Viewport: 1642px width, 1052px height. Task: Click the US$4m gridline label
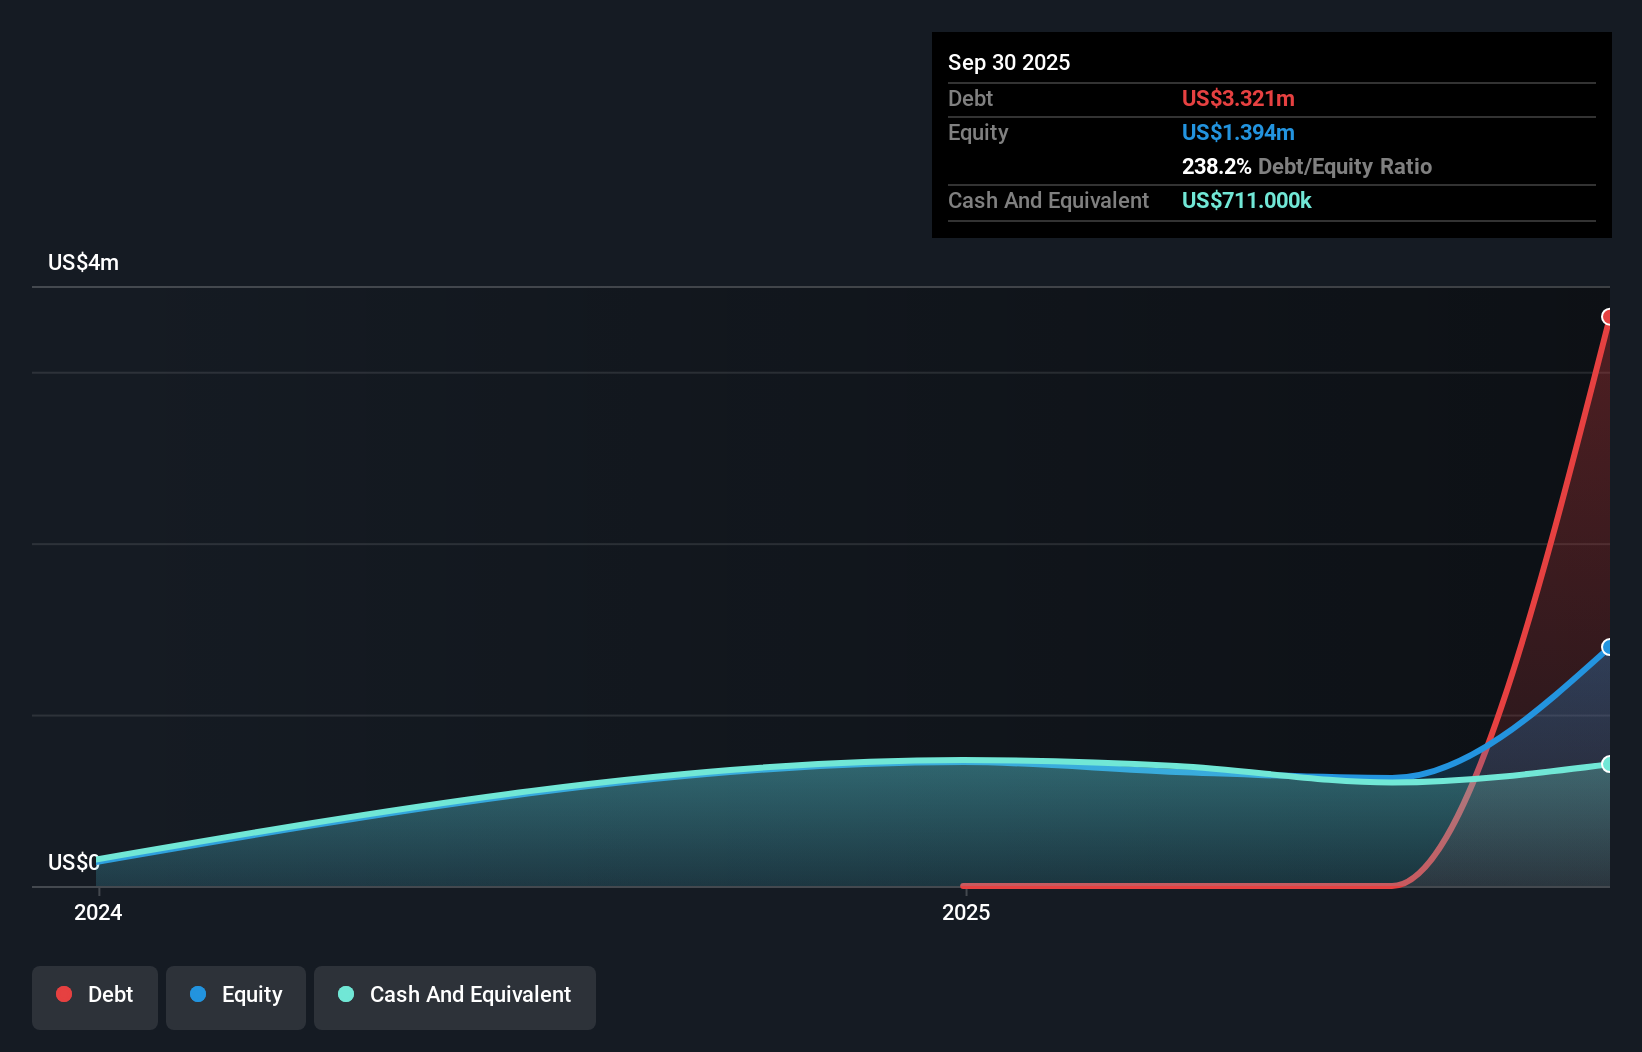click(83, 262)
